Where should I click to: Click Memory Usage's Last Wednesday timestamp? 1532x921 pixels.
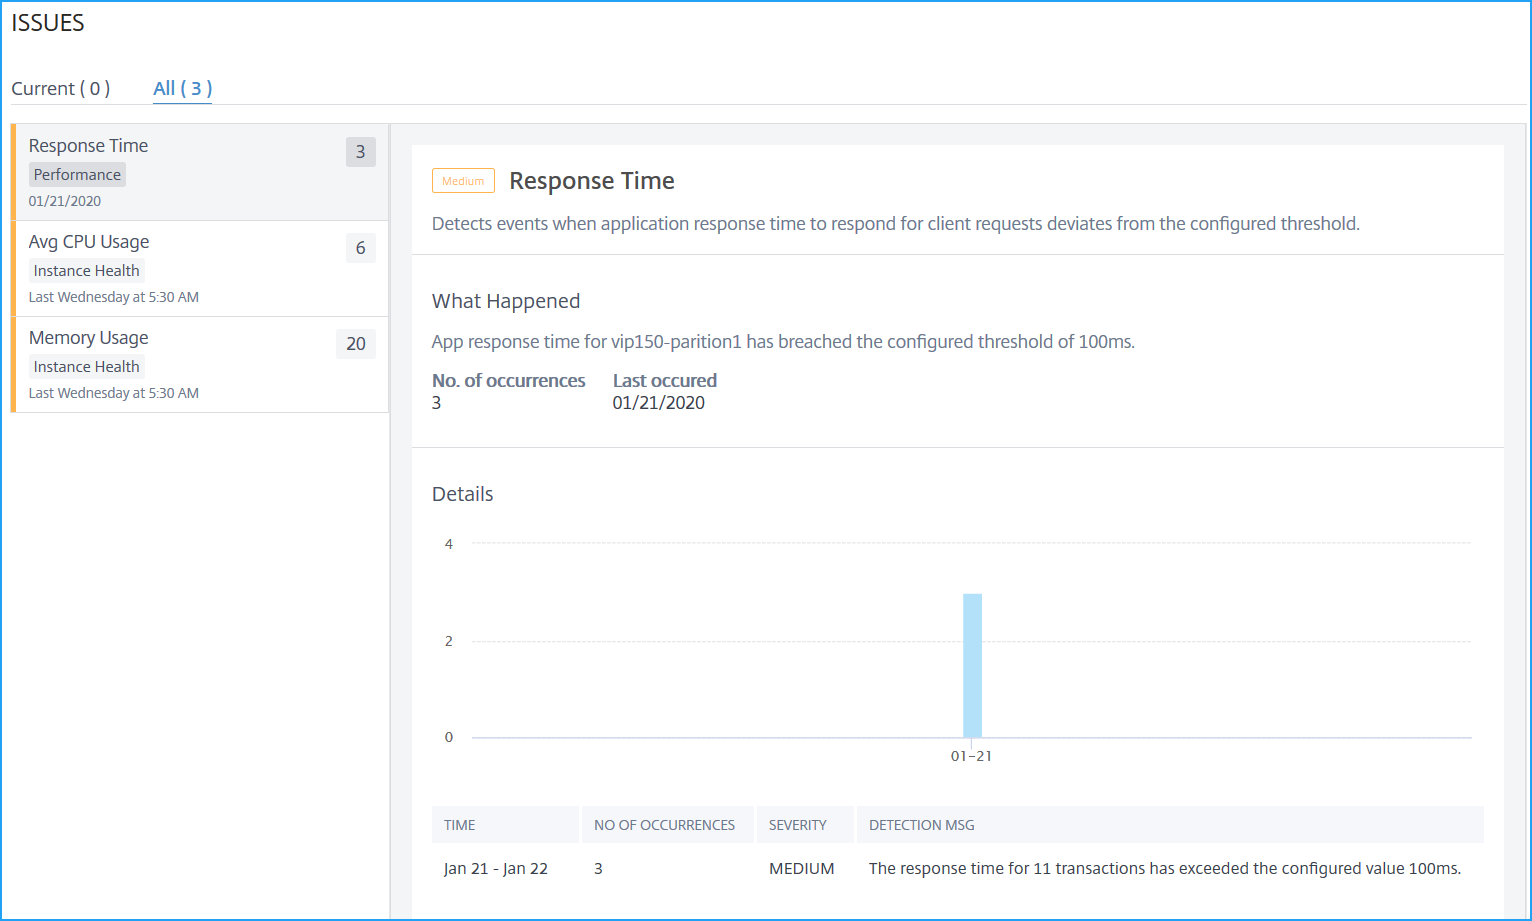pos(114,393)
